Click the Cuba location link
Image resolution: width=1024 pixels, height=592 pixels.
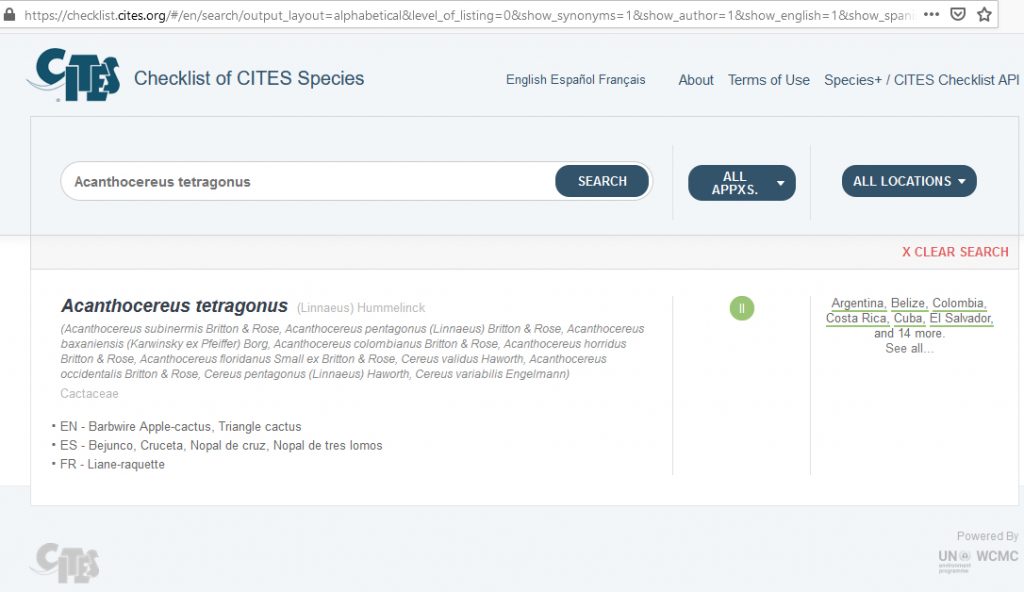pos(908,318)
